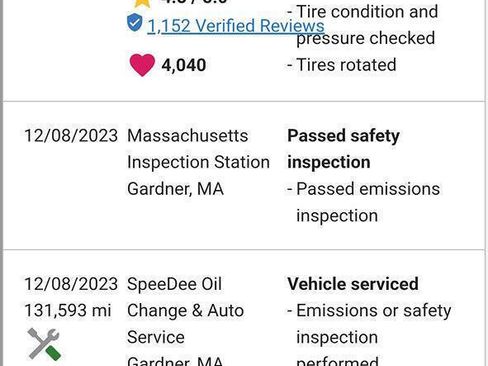This screenshot has width=488, height=366.
Task: Select the Tire condition and pressure checked line
Action: [363, 25]
